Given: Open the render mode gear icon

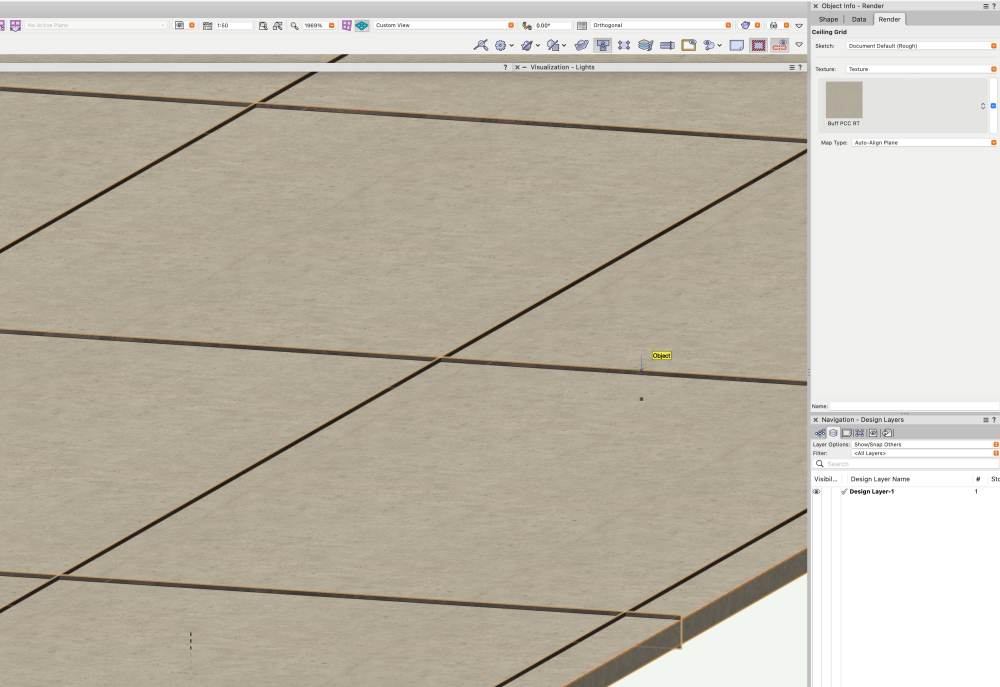Looking at the screenshot, I should [x=500, y=45].
